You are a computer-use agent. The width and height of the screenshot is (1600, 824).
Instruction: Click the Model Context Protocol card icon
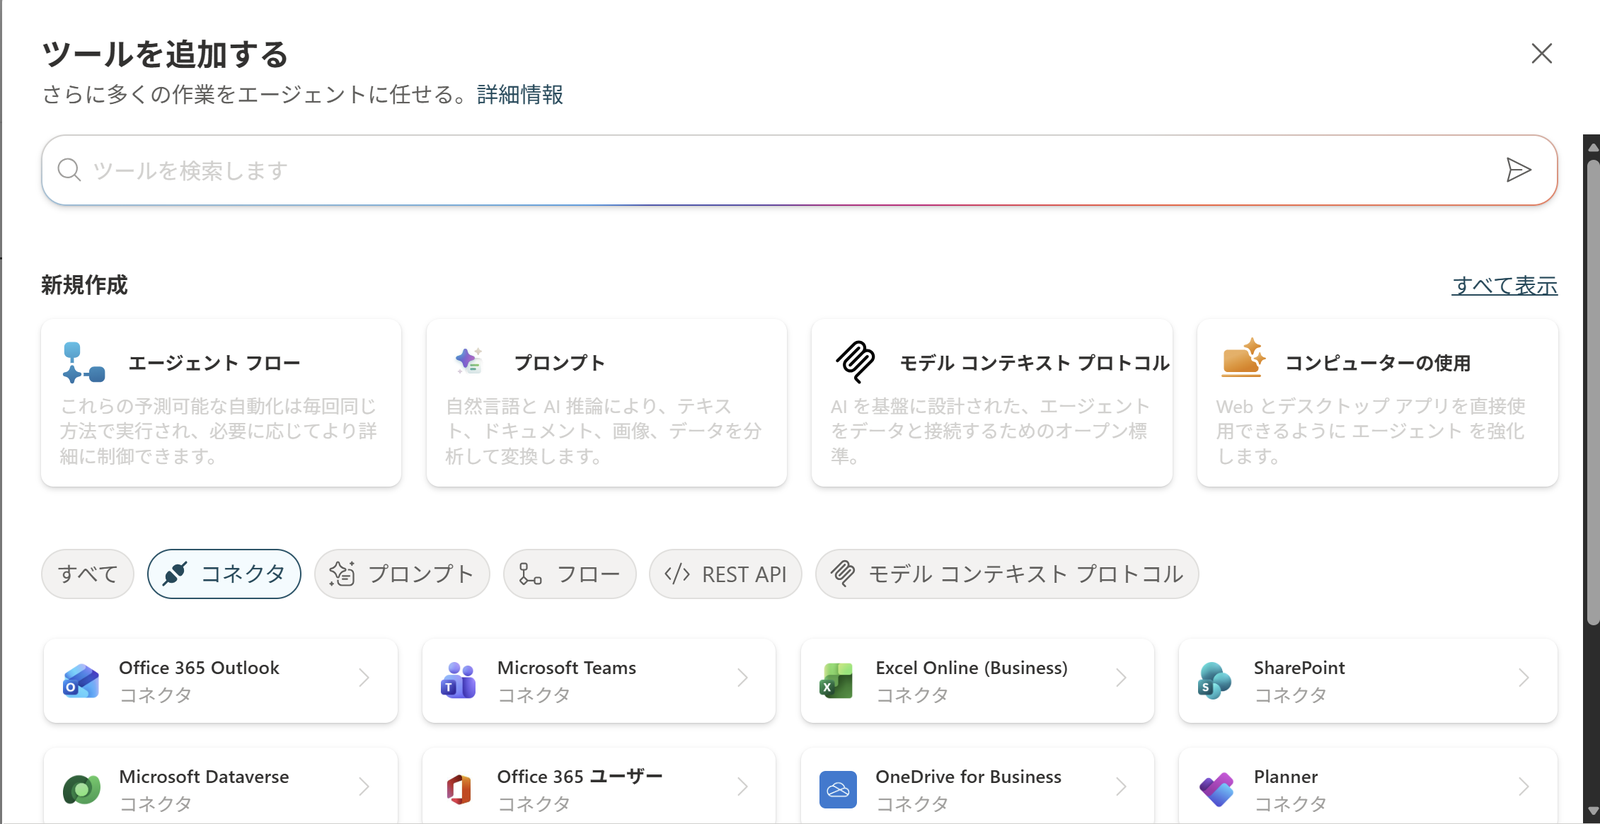(x=855, y=362)
